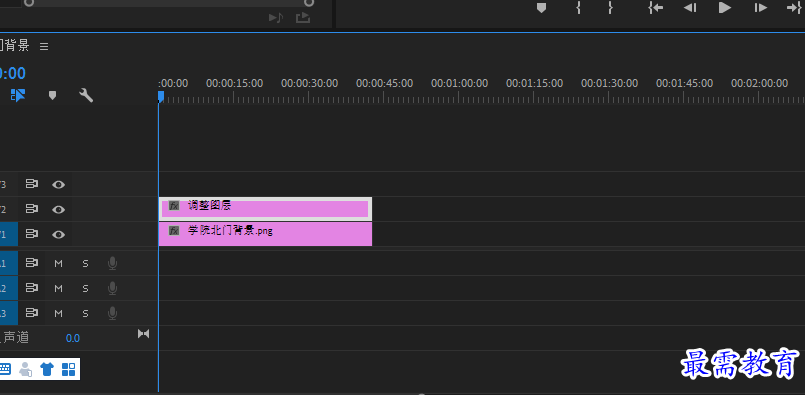Open the IME skin shirt icon
The image size is (805, 395).
[x=47, y=369]
